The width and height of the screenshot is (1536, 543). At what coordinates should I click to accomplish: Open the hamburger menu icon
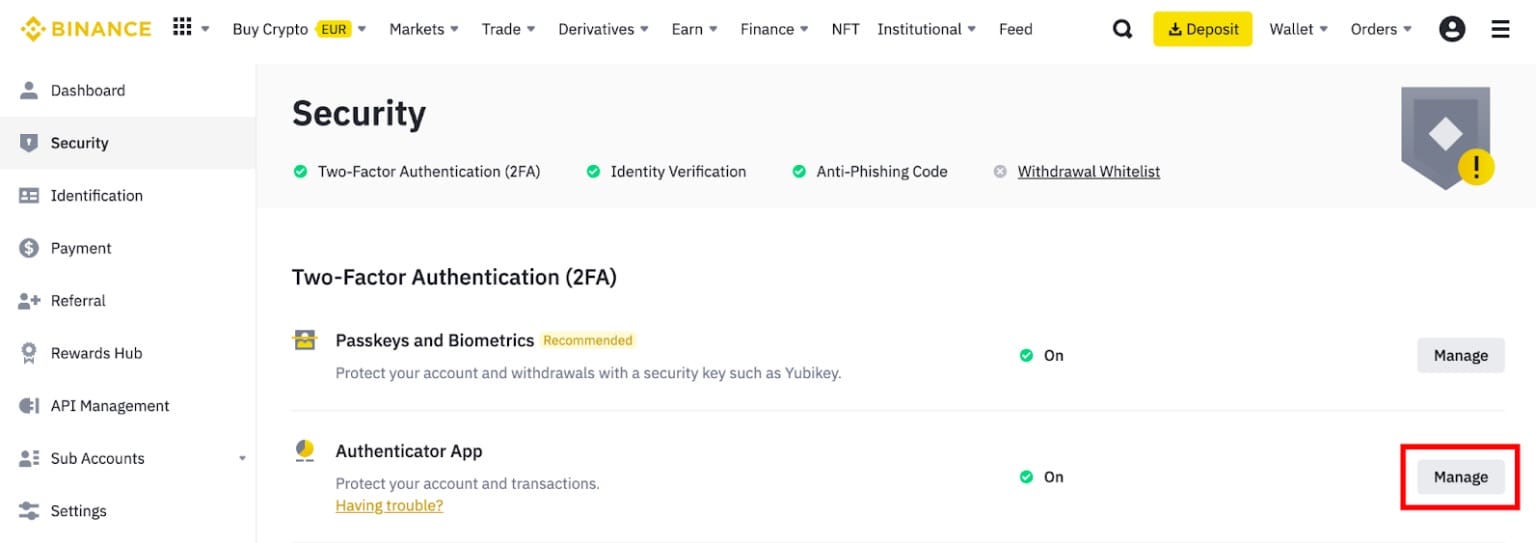1500,29
